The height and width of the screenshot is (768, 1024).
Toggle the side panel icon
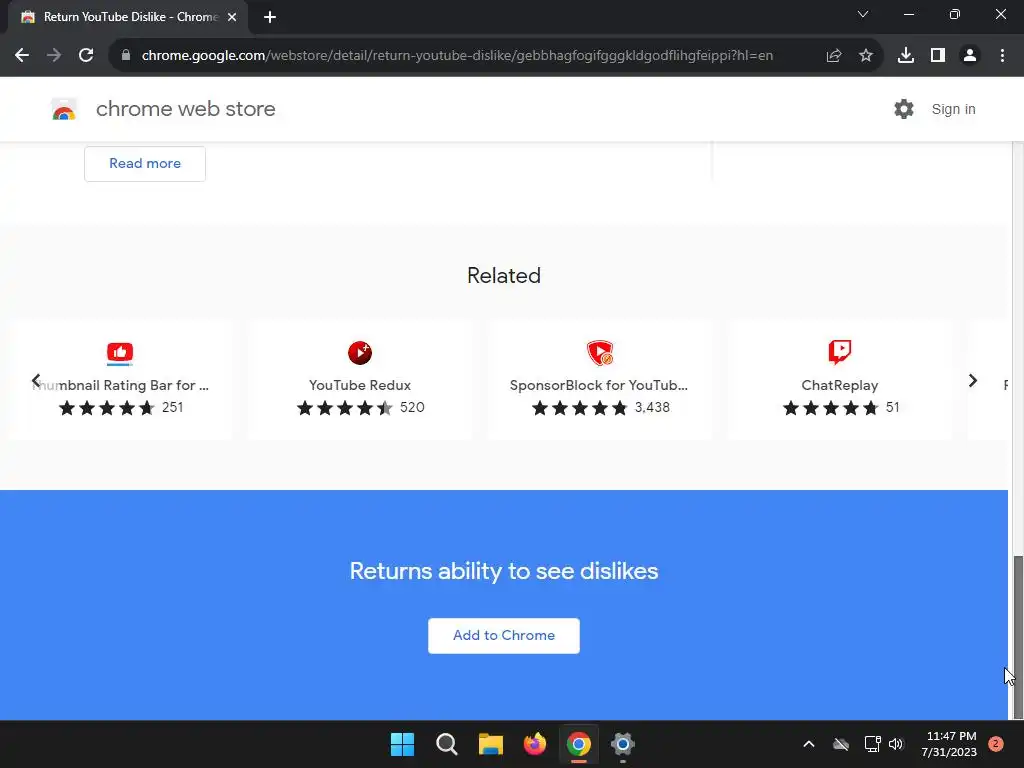(938, 56)
